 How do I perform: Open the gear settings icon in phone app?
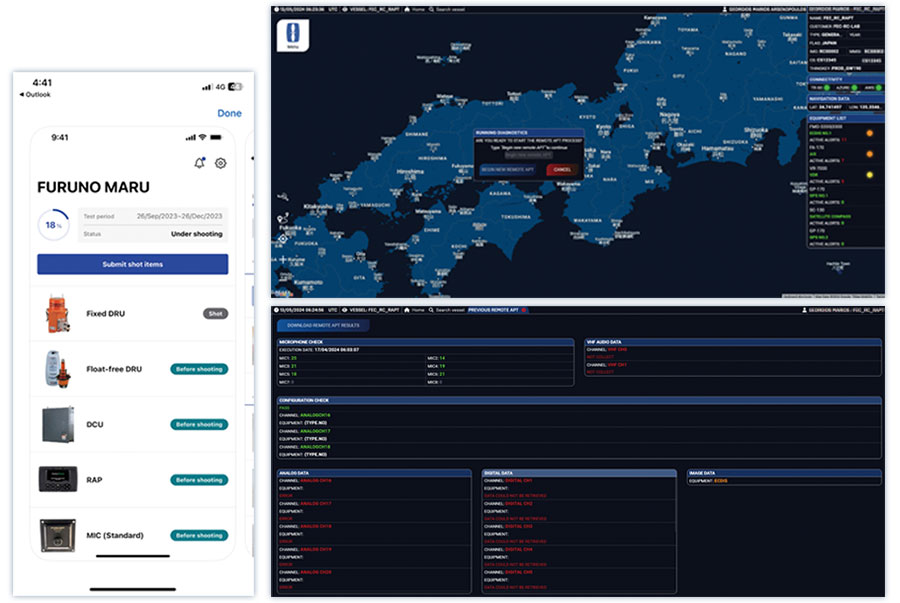pyautogui.click(x=220, y=164)
